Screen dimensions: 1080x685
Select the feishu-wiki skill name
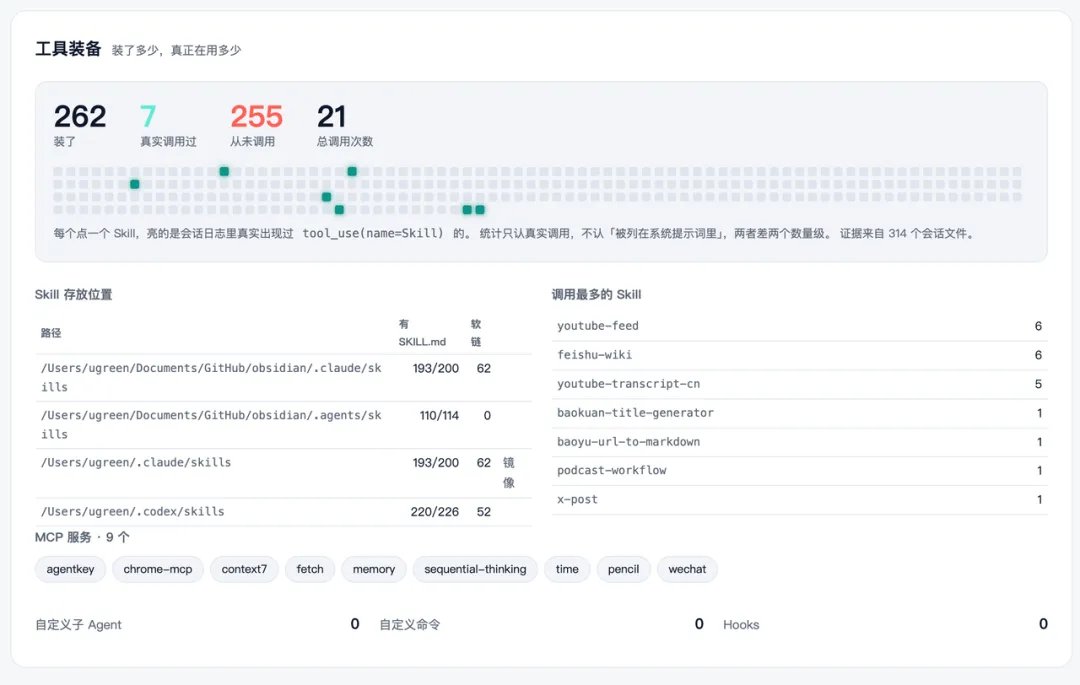coord(594,355)
